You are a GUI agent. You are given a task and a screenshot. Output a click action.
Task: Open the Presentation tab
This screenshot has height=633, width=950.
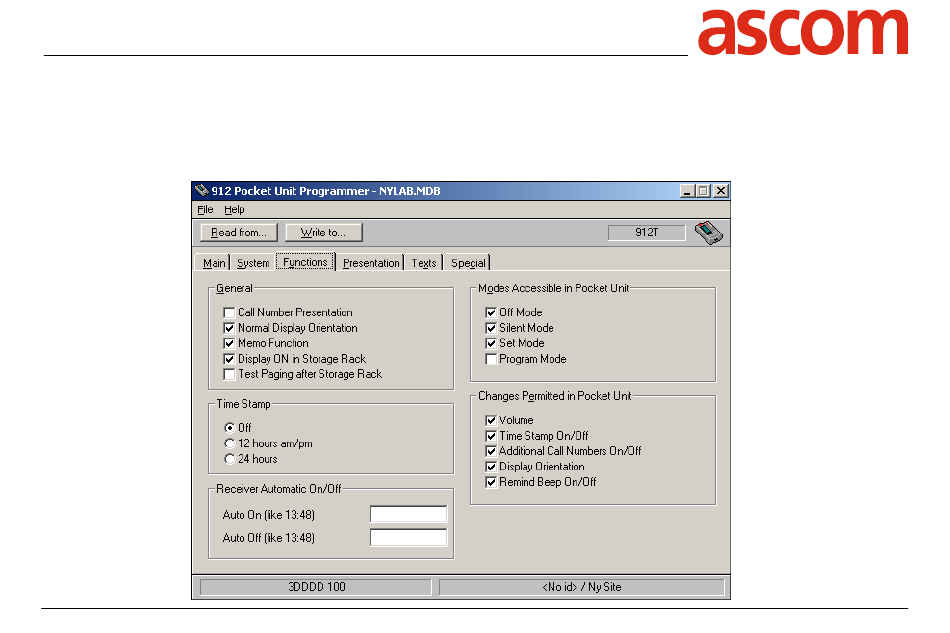point(371,263)
